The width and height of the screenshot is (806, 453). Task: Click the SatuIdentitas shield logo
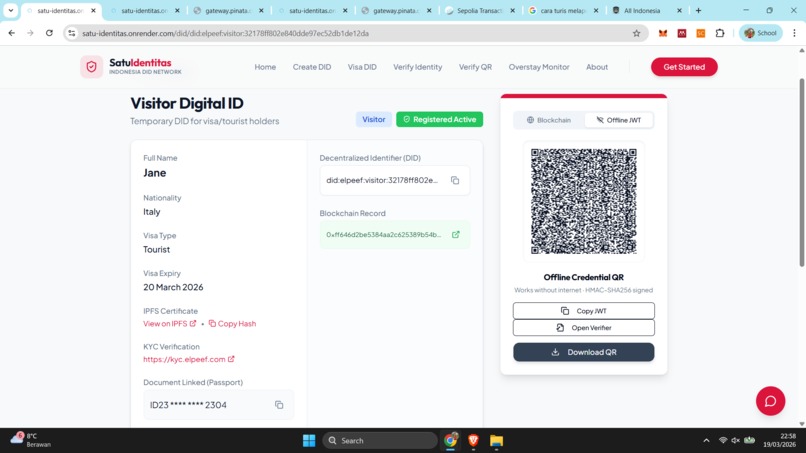91,67
